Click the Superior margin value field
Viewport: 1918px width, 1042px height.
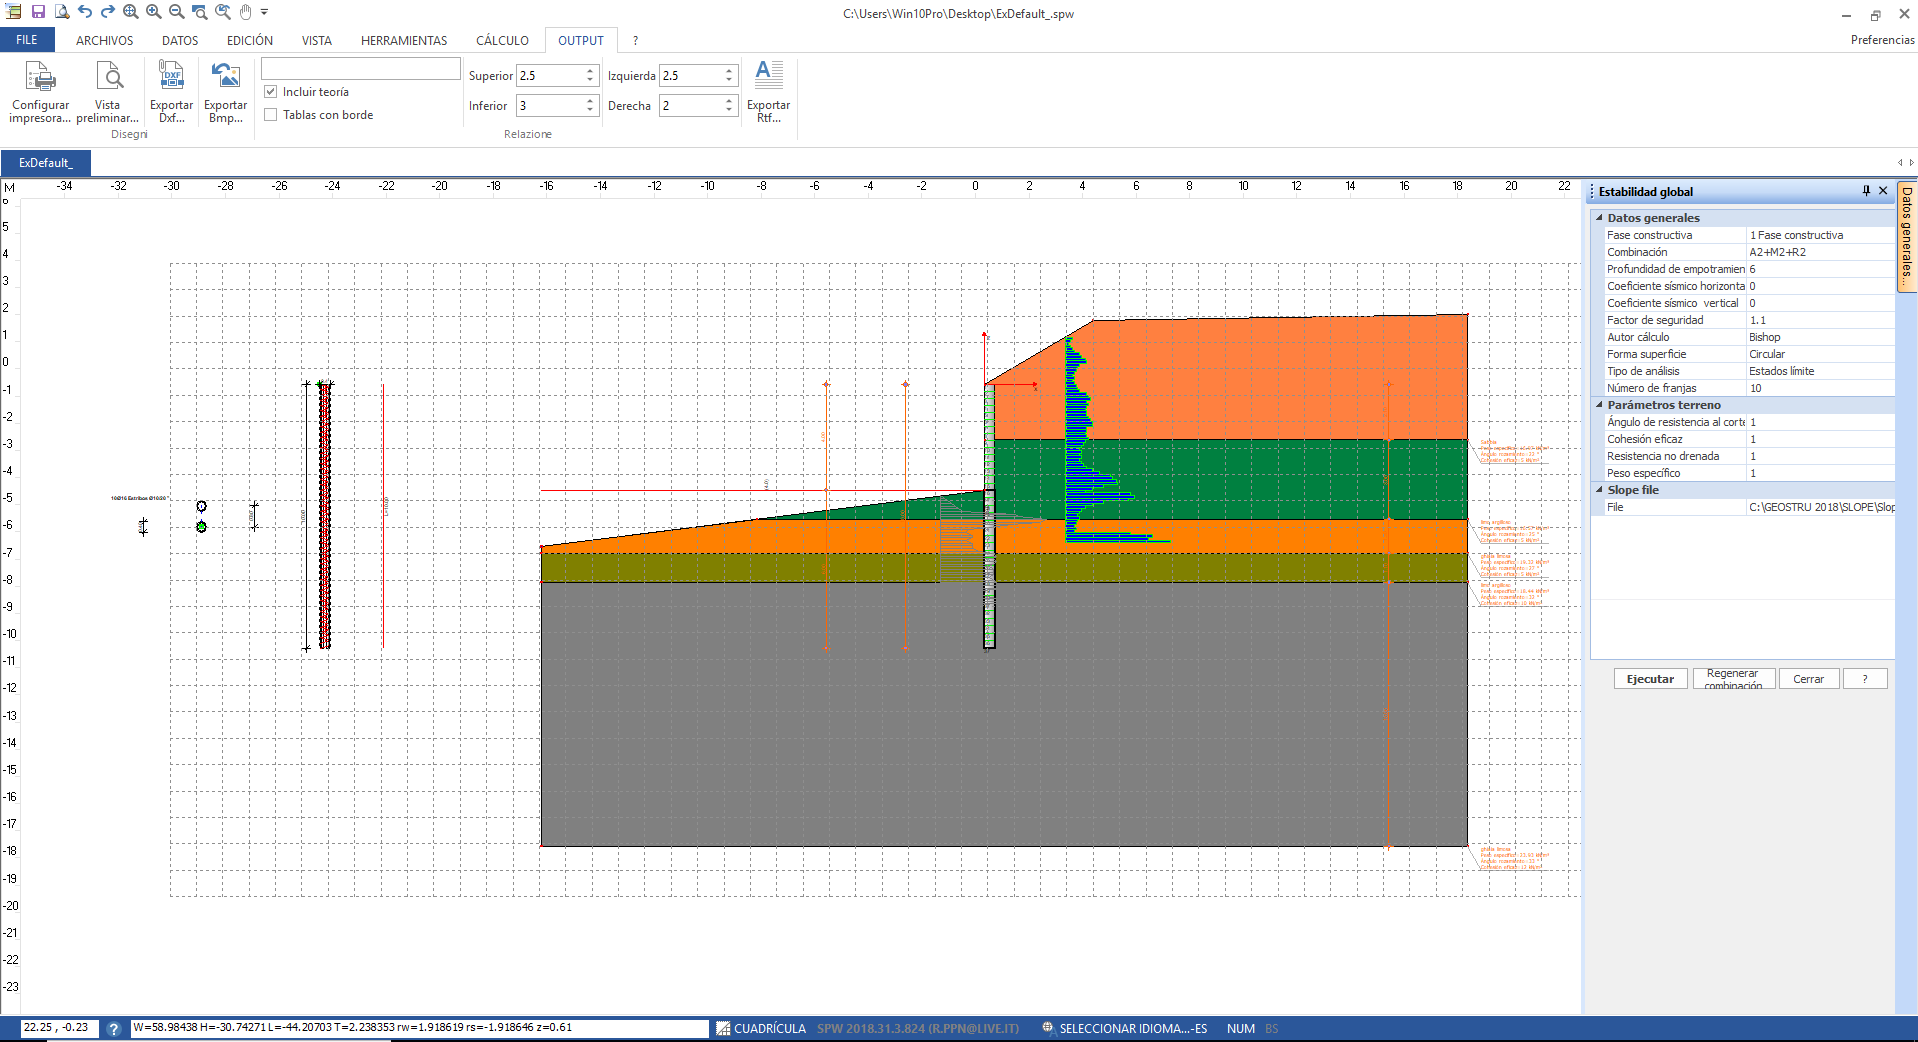[549, 76]
